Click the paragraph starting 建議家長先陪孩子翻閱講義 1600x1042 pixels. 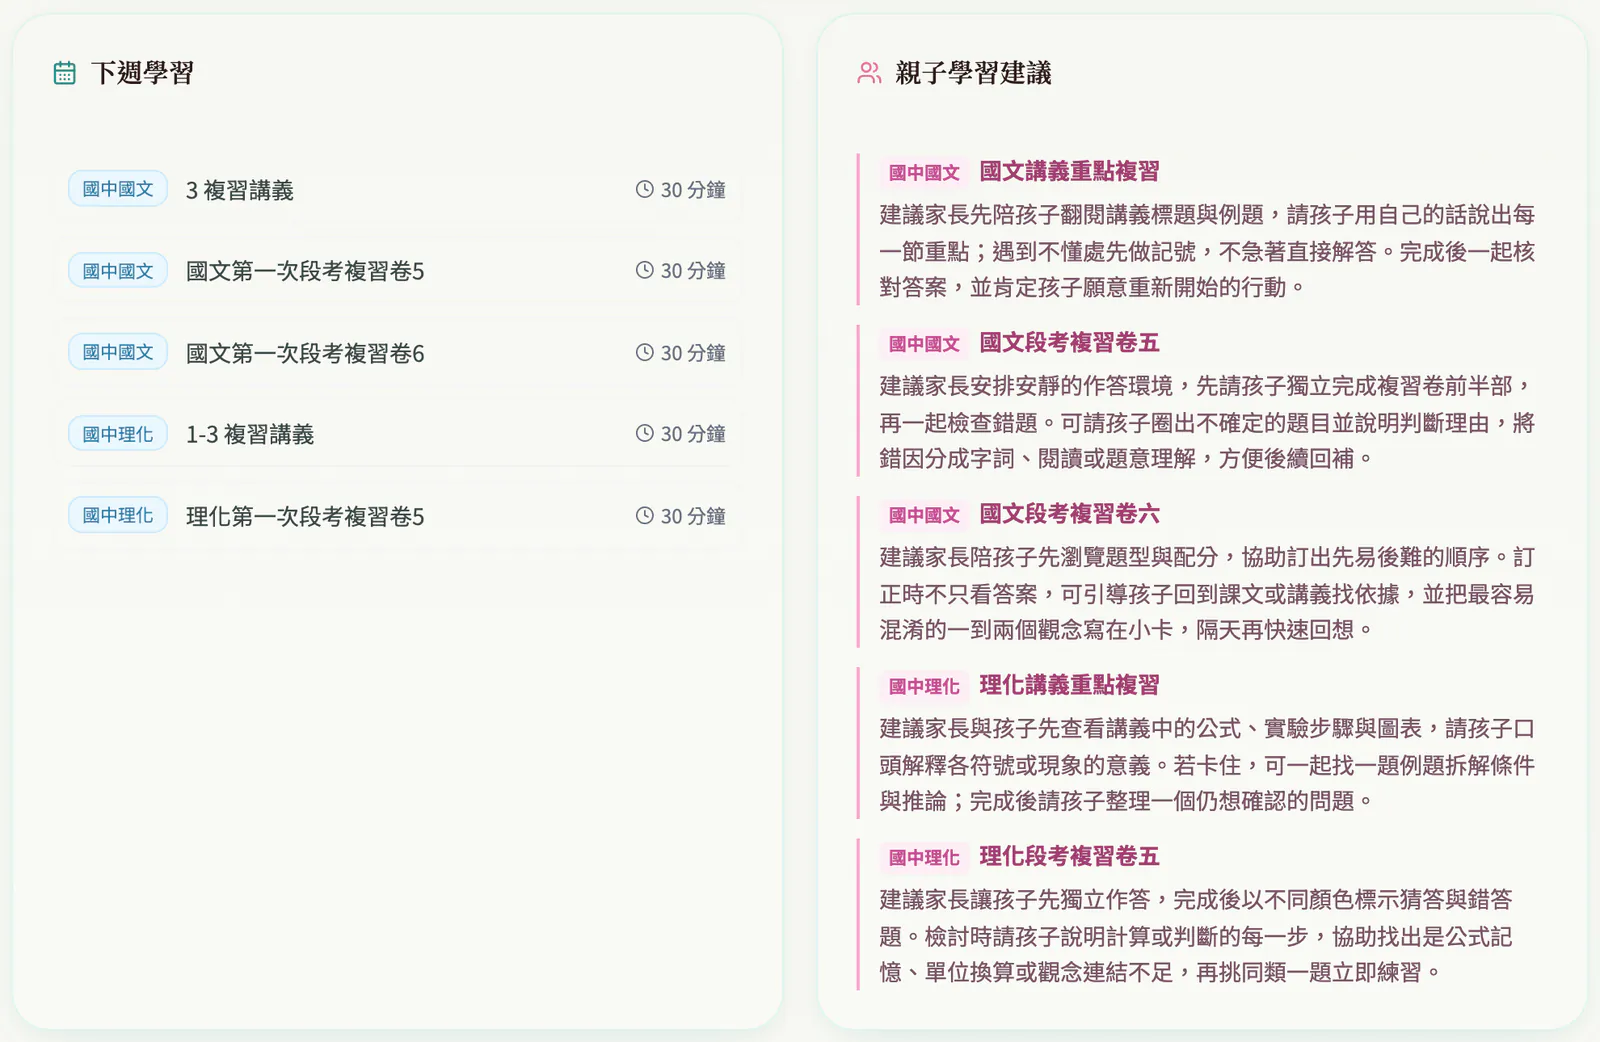[x=1207, y=251]
